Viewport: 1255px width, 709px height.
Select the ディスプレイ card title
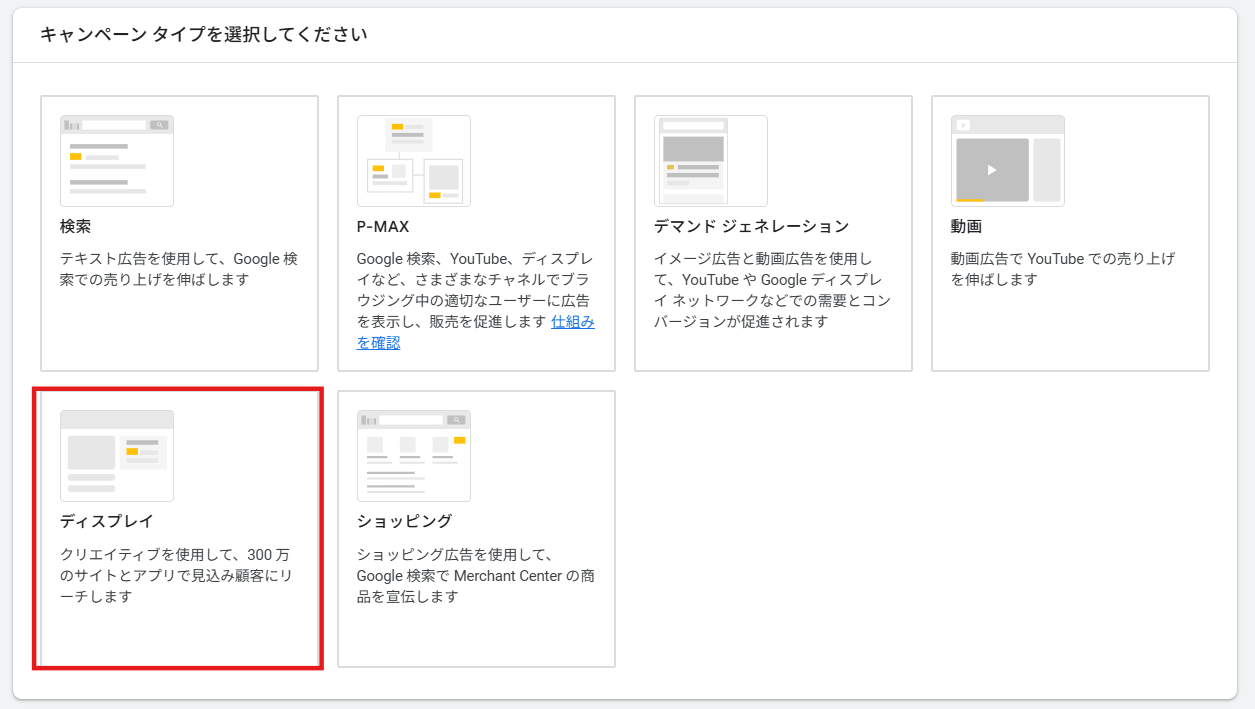click(x=107, y=521)
